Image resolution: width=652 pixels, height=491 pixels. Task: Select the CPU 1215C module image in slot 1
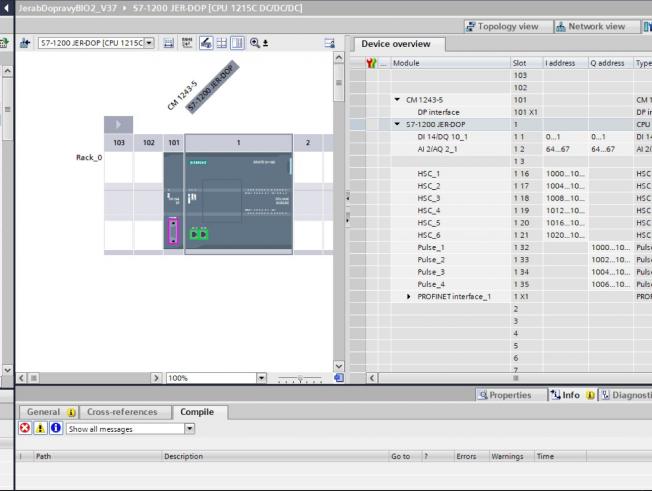click(x=238, y=200)
